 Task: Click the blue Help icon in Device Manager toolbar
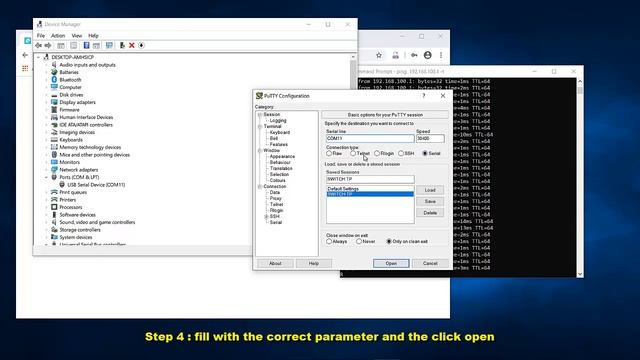point(86,45)
